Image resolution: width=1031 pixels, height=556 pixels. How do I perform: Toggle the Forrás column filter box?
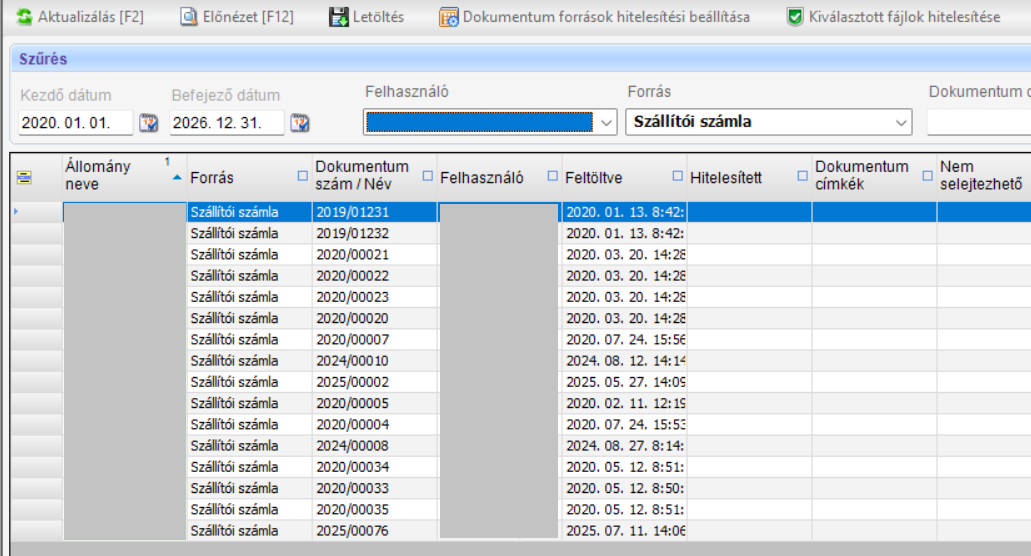[x=303, y=177]
